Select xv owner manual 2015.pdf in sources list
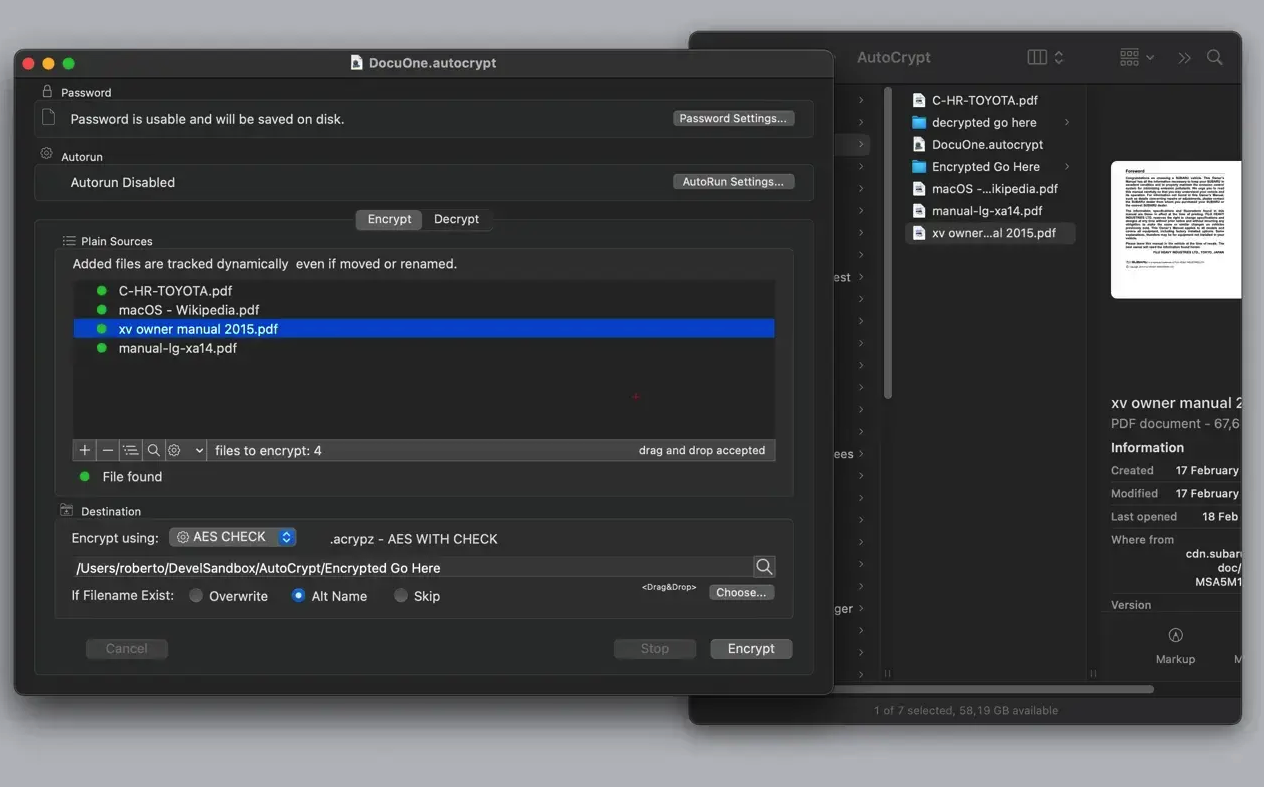Screen dimensions: 1264x787 197,328
